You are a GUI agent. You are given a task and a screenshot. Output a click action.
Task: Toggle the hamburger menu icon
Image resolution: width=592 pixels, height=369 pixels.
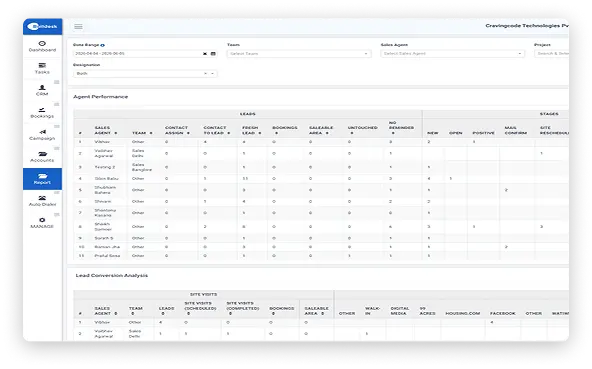click(x=78, y=26)
